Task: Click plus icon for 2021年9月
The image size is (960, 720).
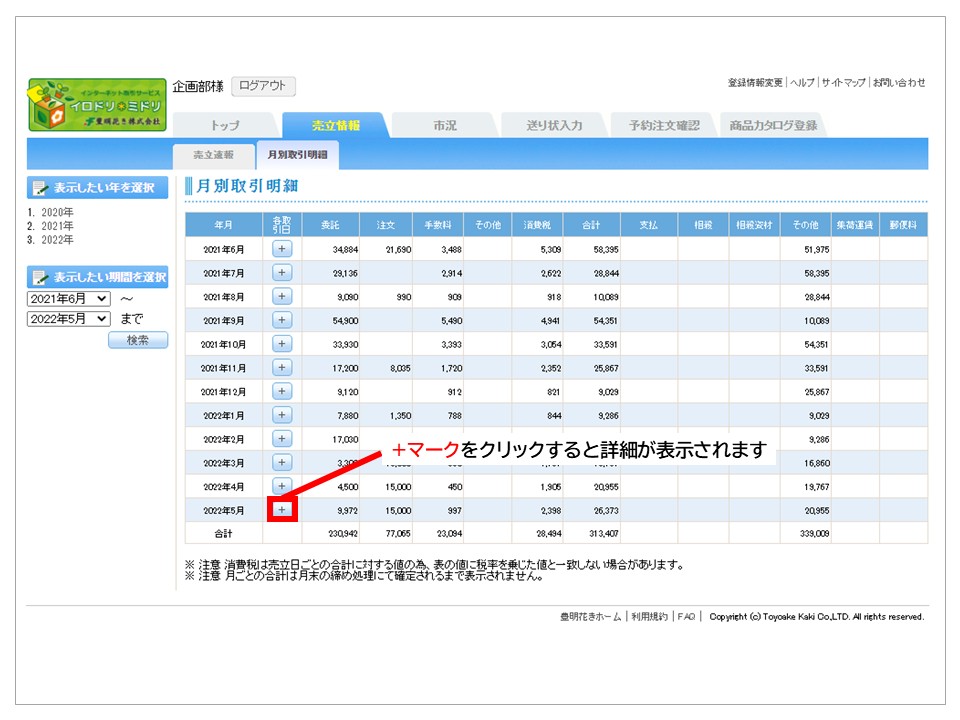Action: 282,320
